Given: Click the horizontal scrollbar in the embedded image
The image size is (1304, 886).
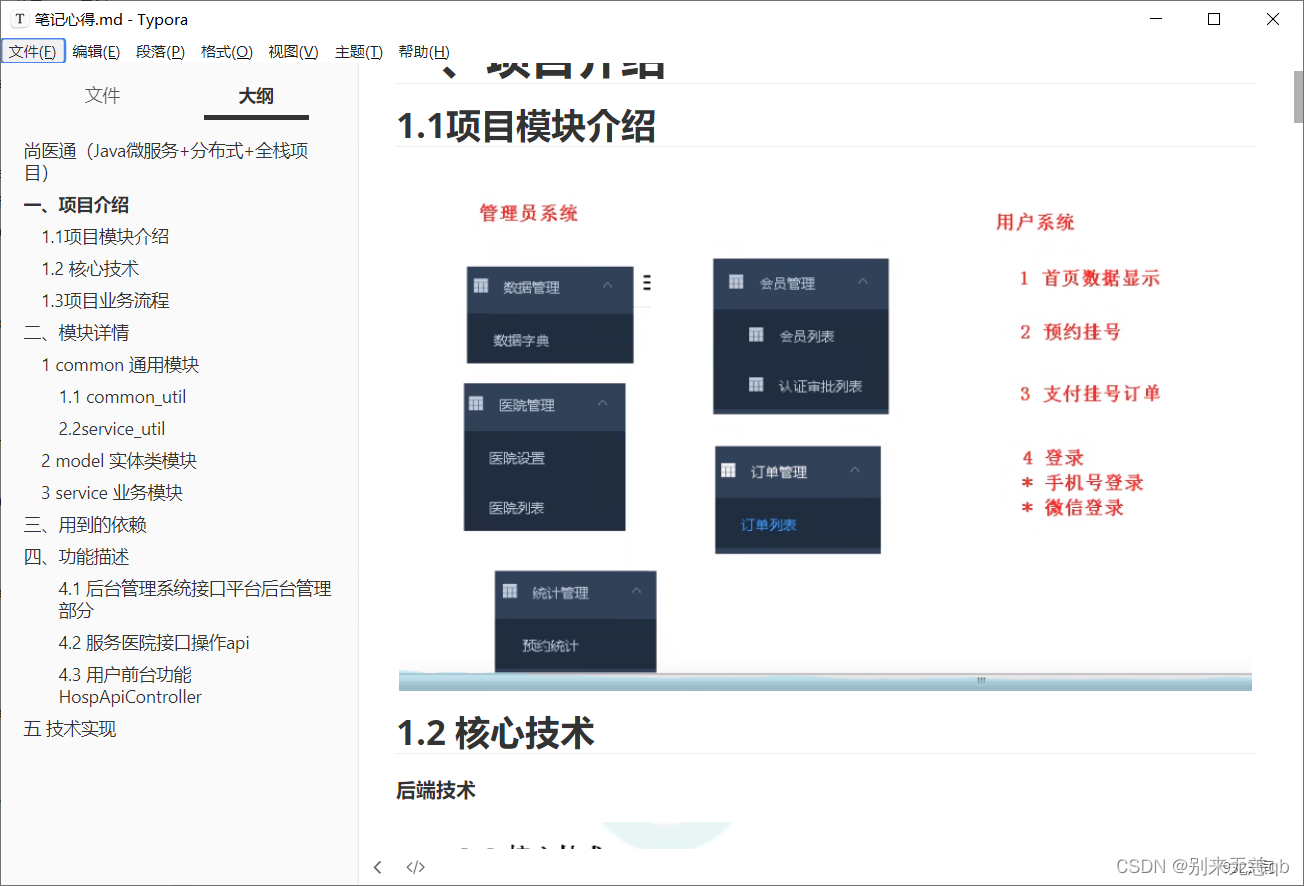Looking at the screenshot, I should [x=825, y=681].
